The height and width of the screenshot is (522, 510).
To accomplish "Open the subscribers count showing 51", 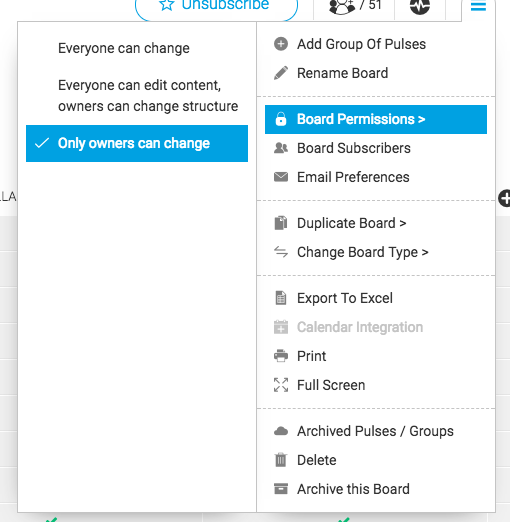I will (354, 6).
